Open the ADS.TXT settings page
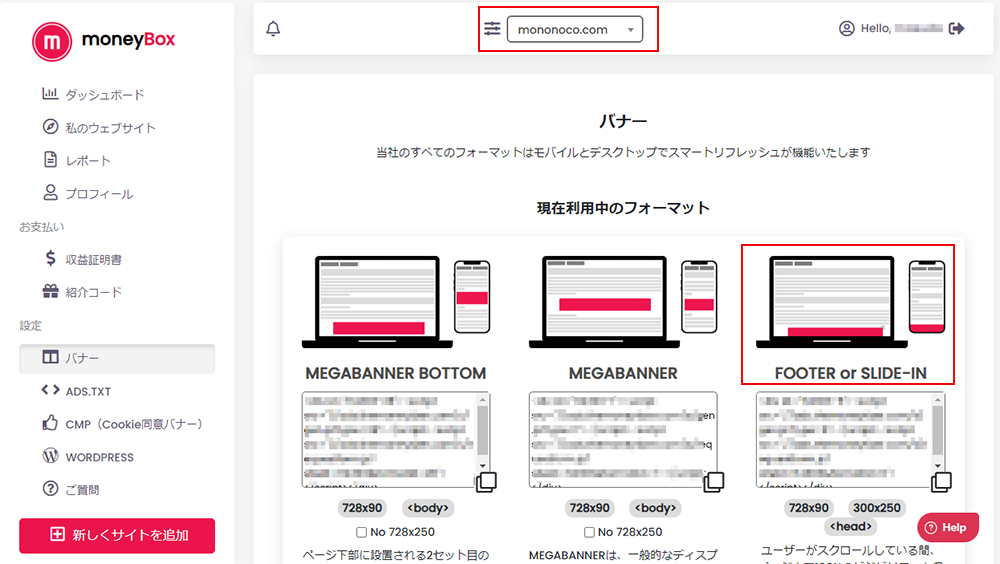This screenshot has width=1000, height=564. point(87,391)
